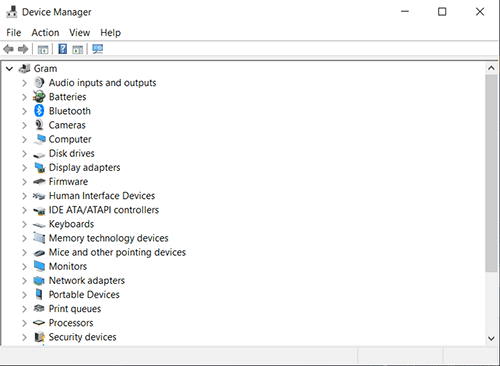Click the scrollbar up arrow
Viewport: 500px width, 366px height.
pyautogui.click(x=491, y=68)
